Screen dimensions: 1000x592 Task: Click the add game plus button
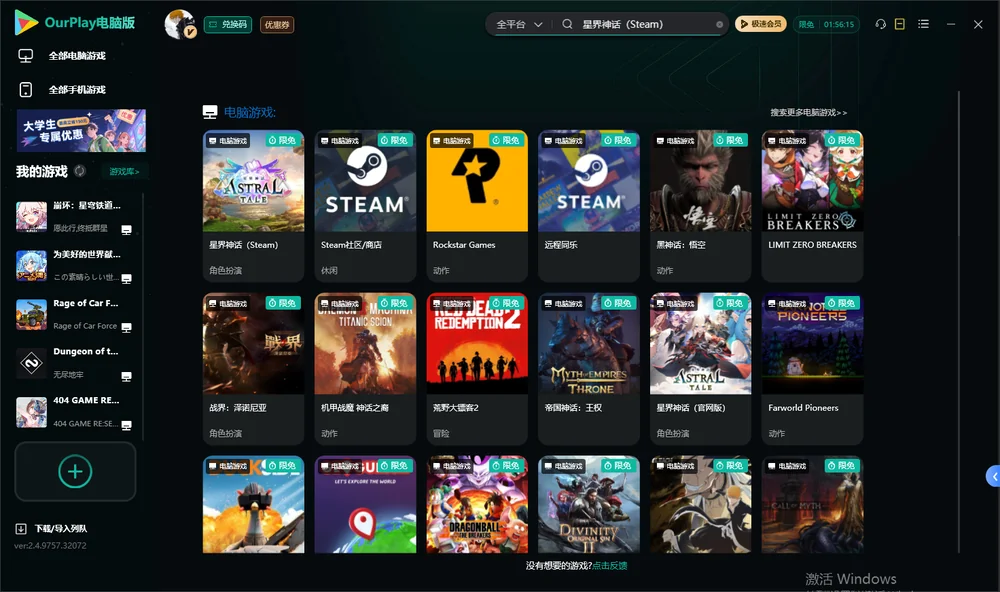[75, 471]
